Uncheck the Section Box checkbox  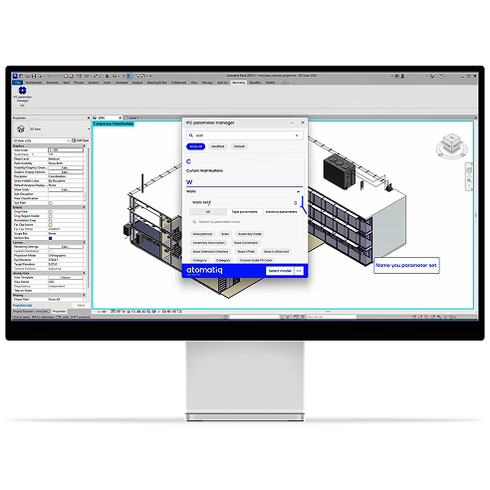[50, 238]
